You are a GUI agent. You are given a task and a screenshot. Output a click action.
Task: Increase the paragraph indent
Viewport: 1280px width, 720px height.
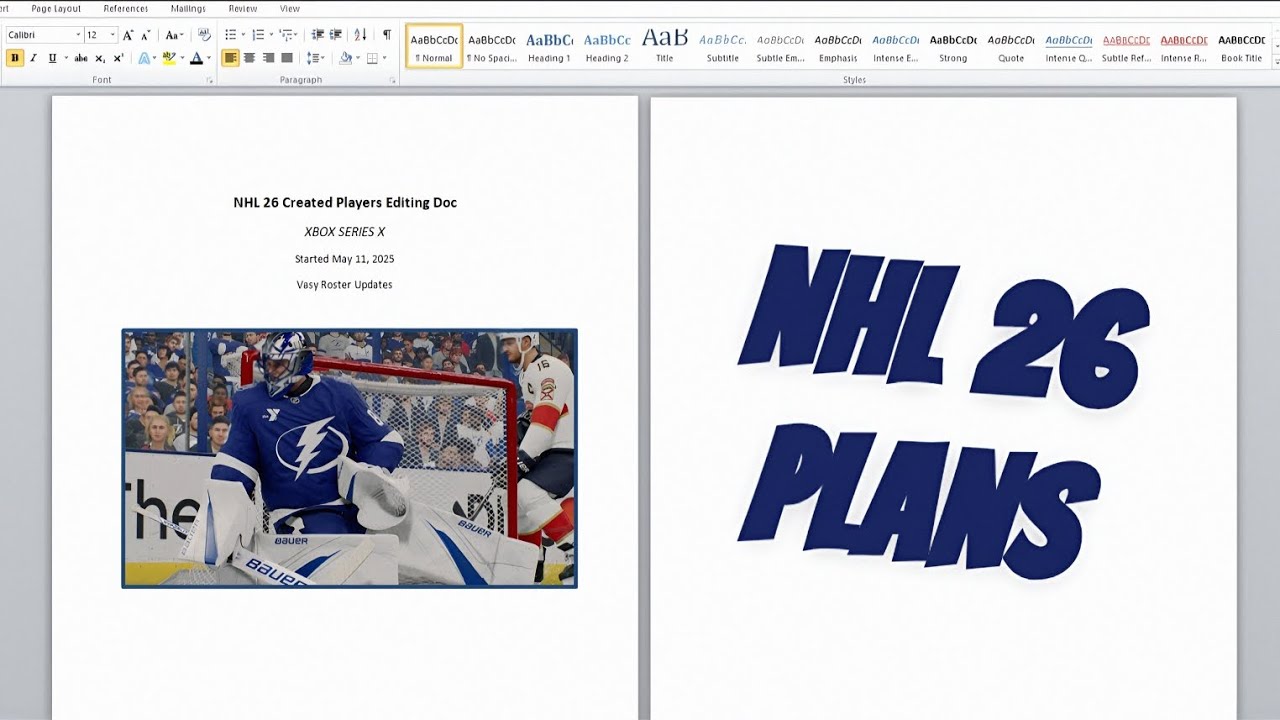[335, 35]
